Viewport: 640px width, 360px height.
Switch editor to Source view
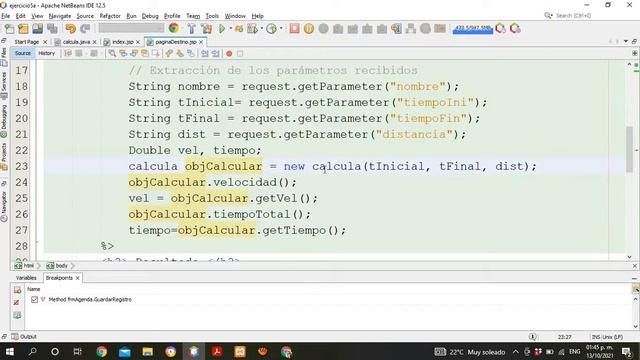coord(22,53)
